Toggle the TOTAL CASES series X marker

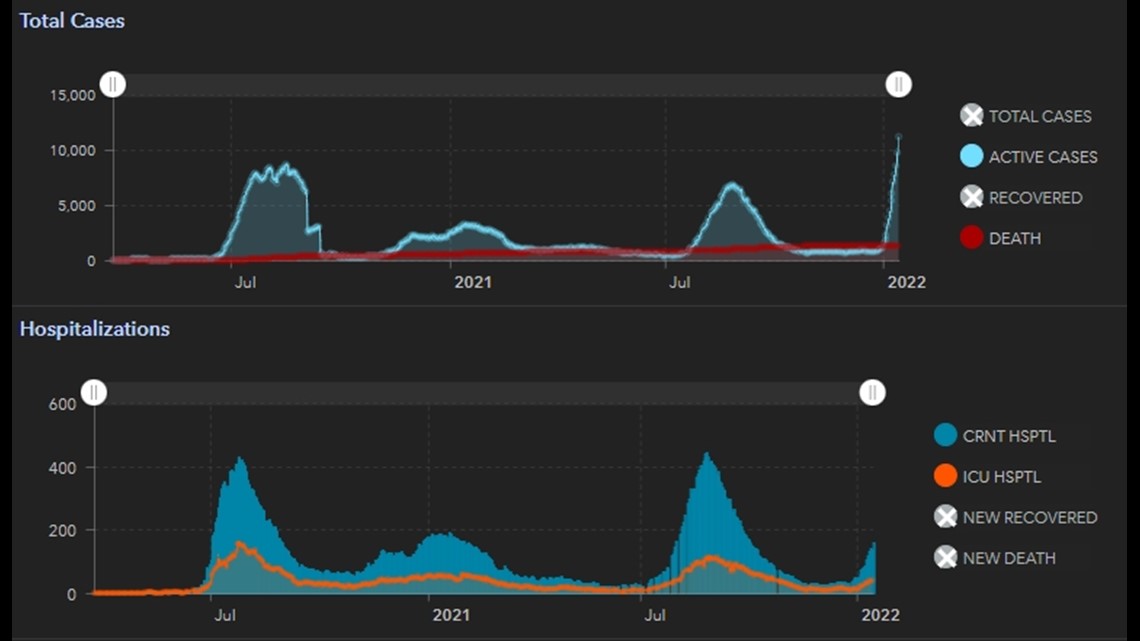click(971, 116)
